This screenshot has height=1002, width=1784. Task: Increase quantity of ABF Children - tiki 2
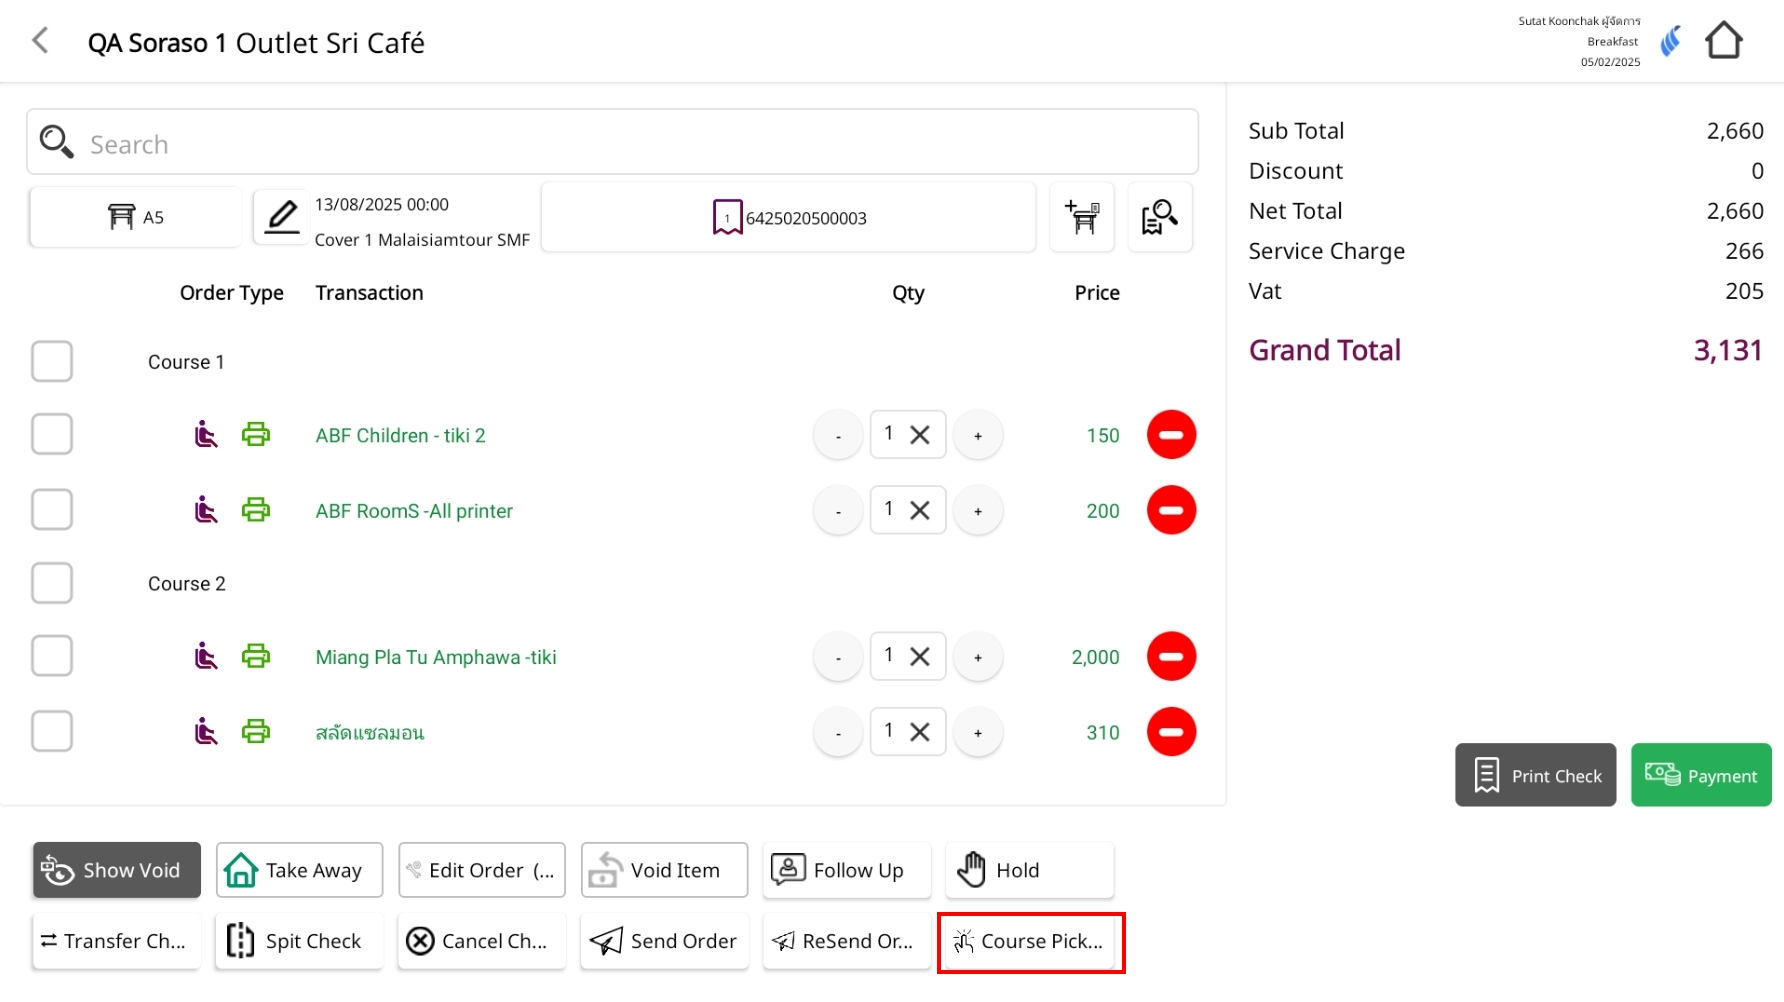(977, 436)
